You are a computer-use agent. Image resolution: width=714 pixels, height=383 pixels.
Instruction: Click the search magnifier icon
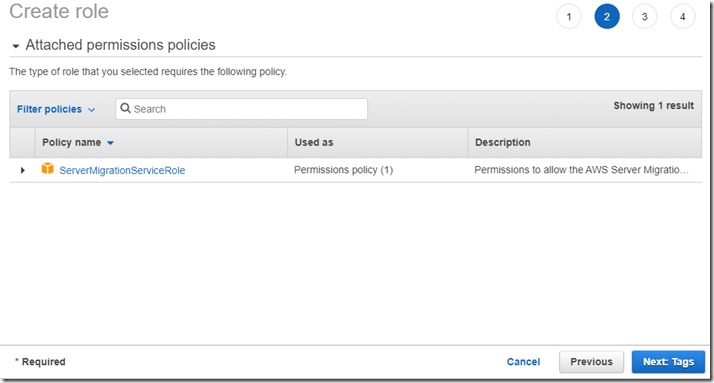[x=125, y=108]
